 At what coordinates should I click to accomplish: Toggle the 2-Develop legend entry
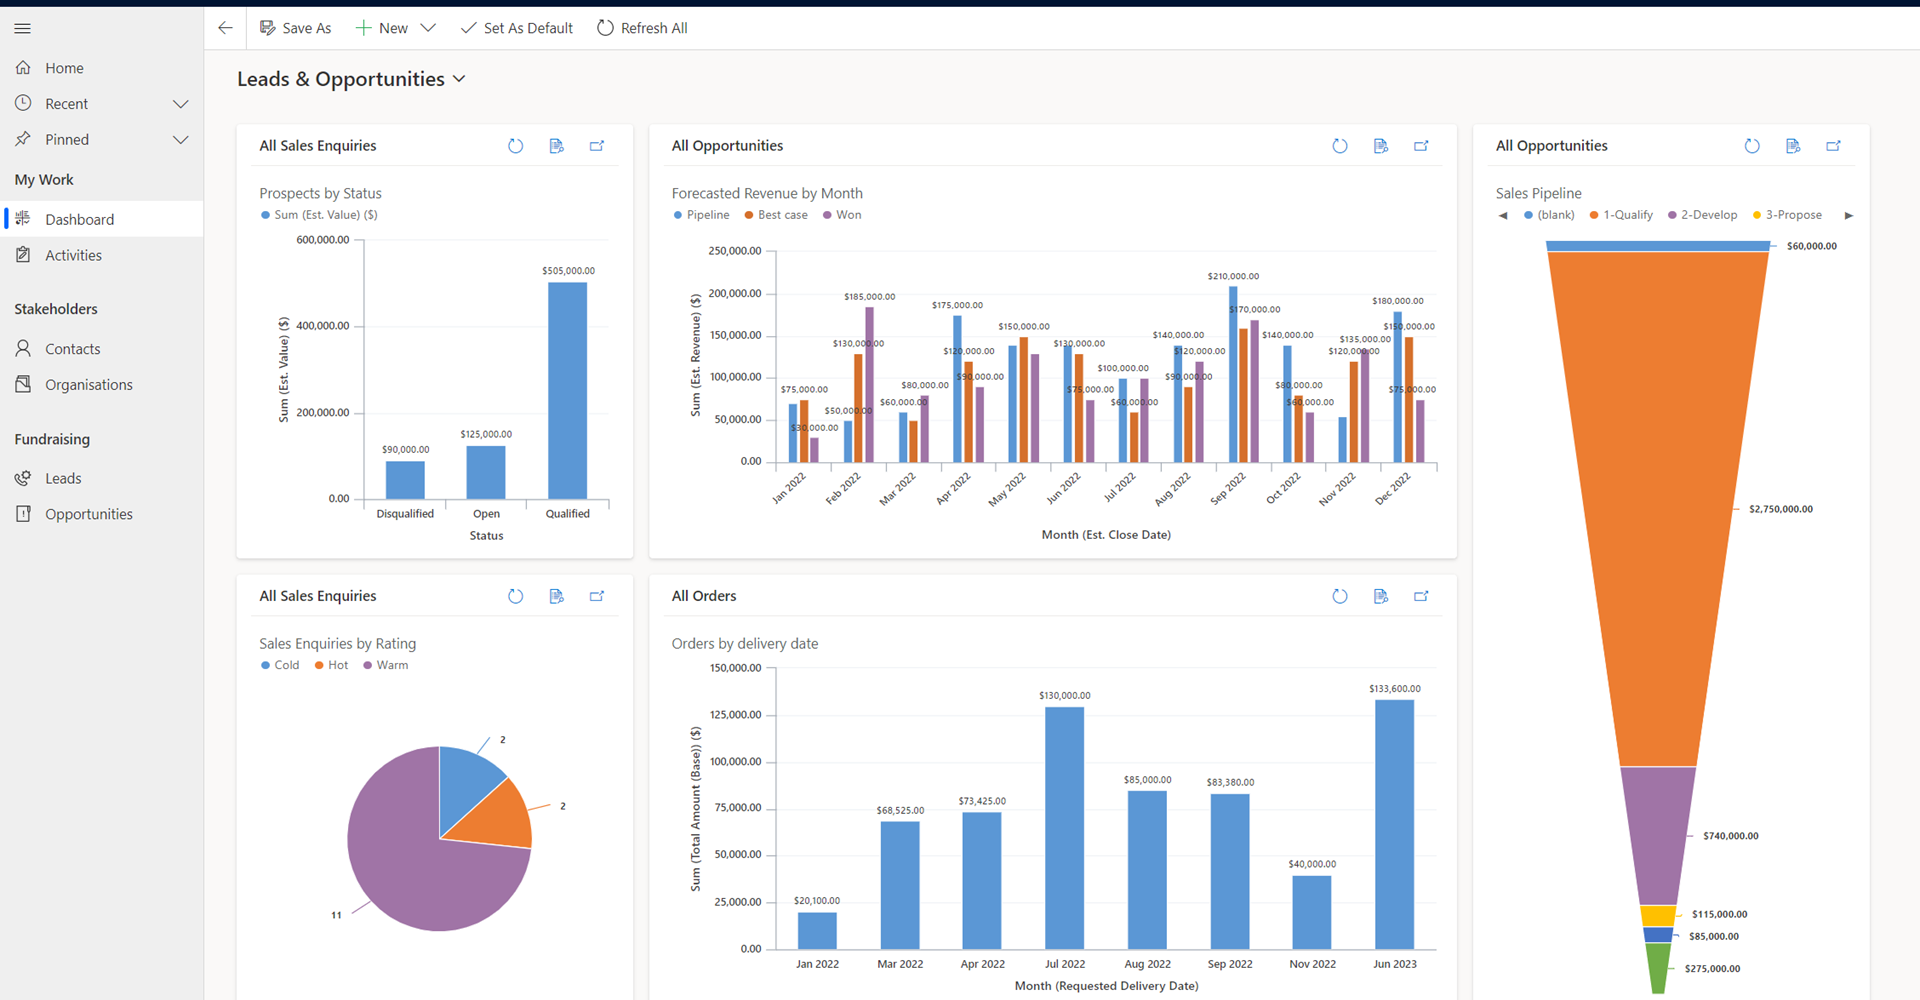coord(1702,215)
